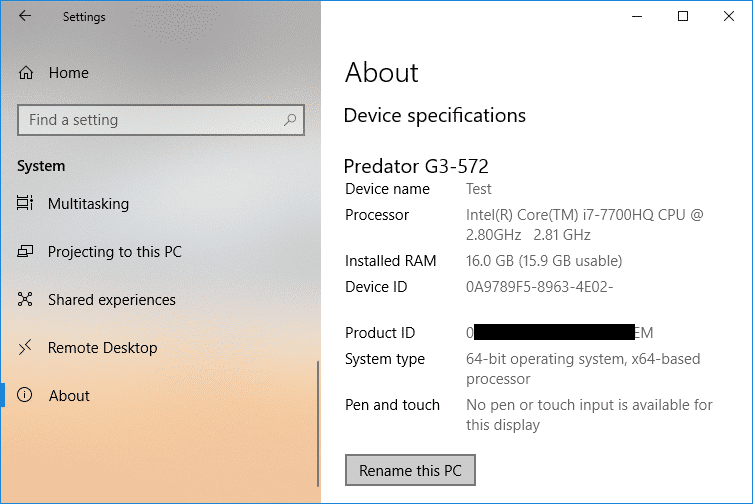Click the Remote Desktop icon
The image size is (753, 504).
pyautogui.click(x=25, y=347)
